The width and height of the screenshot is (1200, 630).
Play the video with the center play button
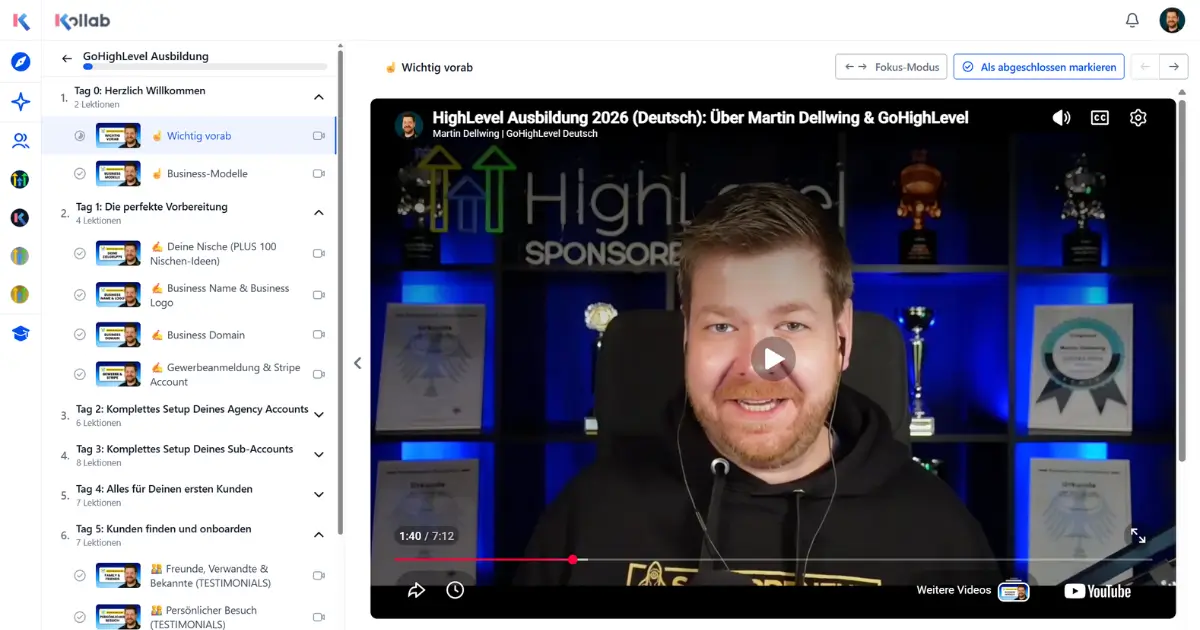tap(773, 358)
